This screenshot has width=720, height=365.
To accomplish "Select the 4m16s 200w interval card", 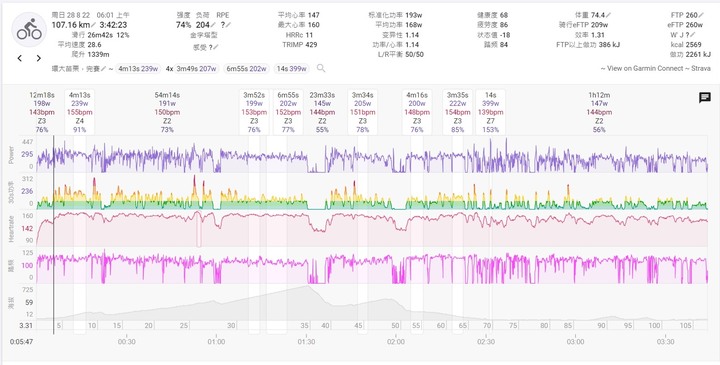I will tap(417, 112).
